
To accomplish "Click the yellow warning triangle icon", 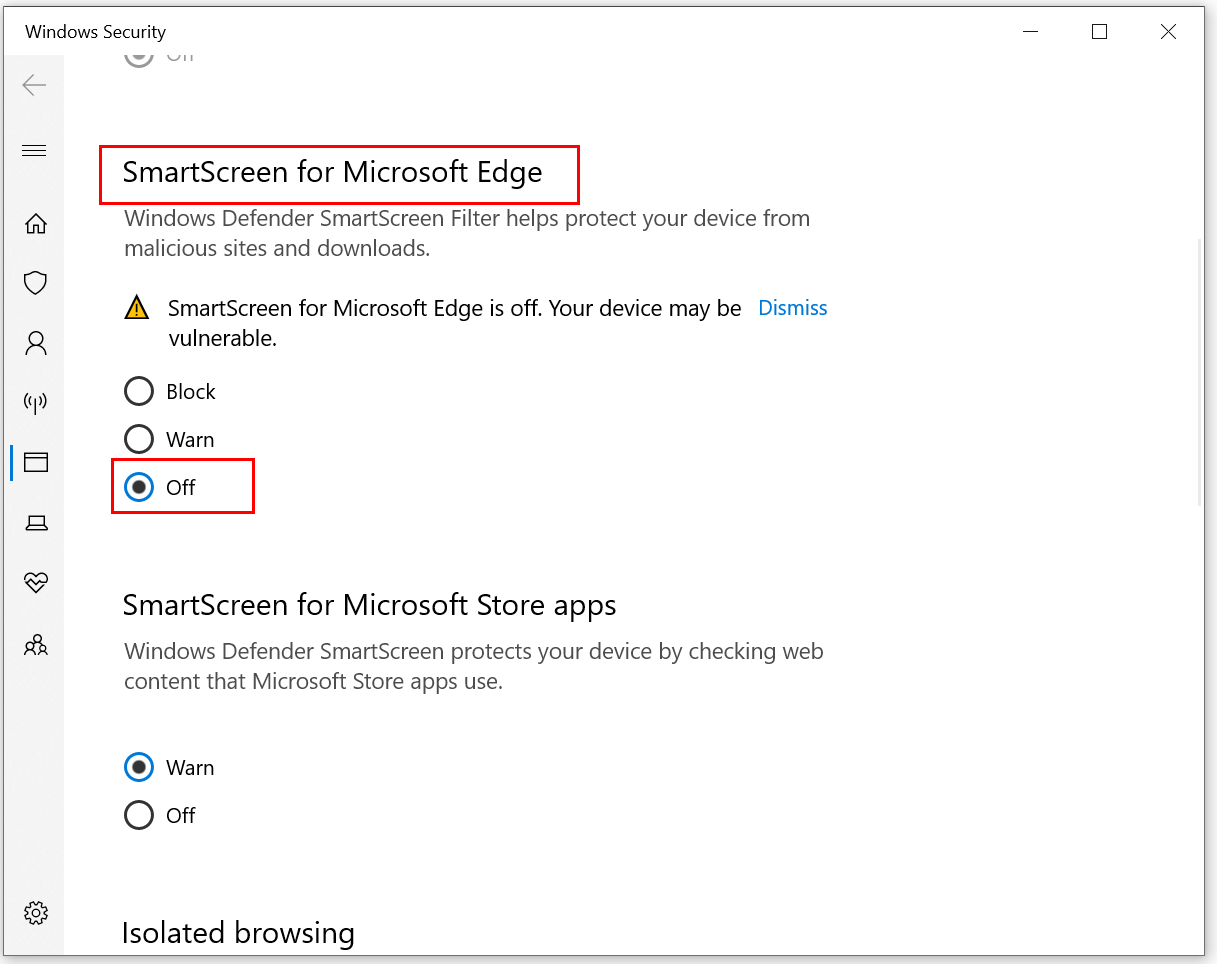I will [137, 308].
